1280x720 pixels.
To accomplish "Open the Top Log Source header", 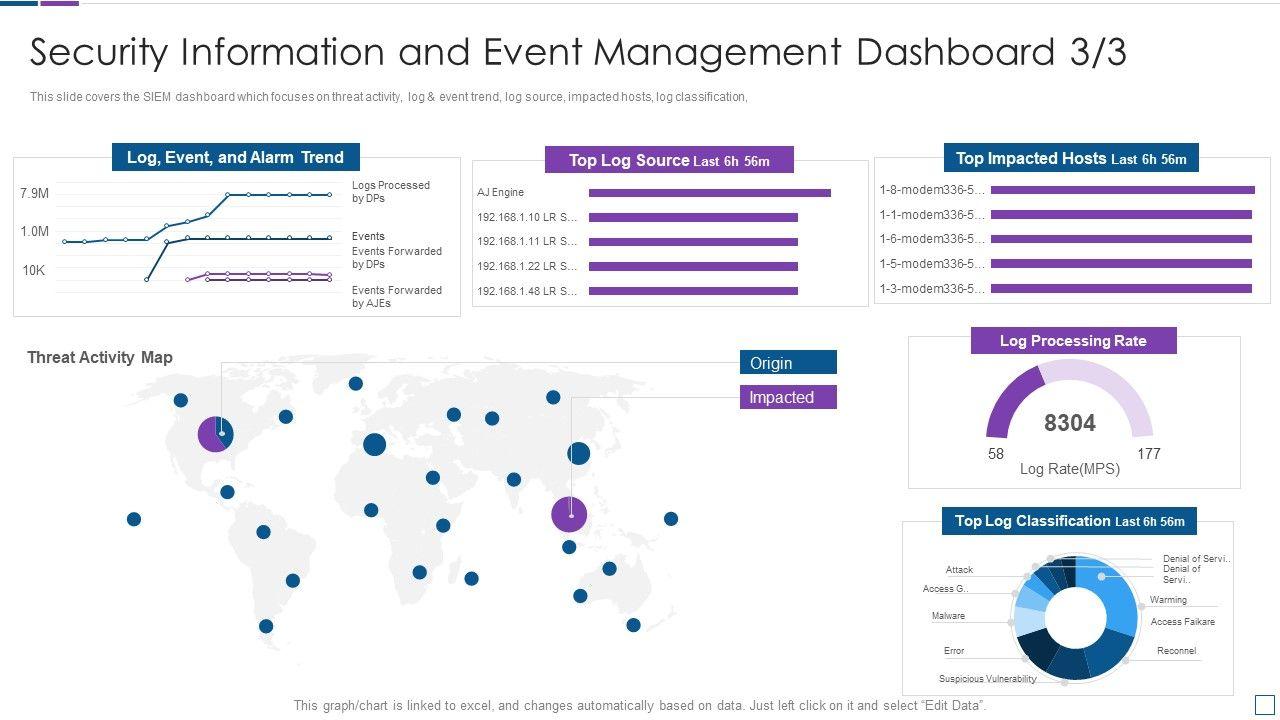I will (669, 160).
